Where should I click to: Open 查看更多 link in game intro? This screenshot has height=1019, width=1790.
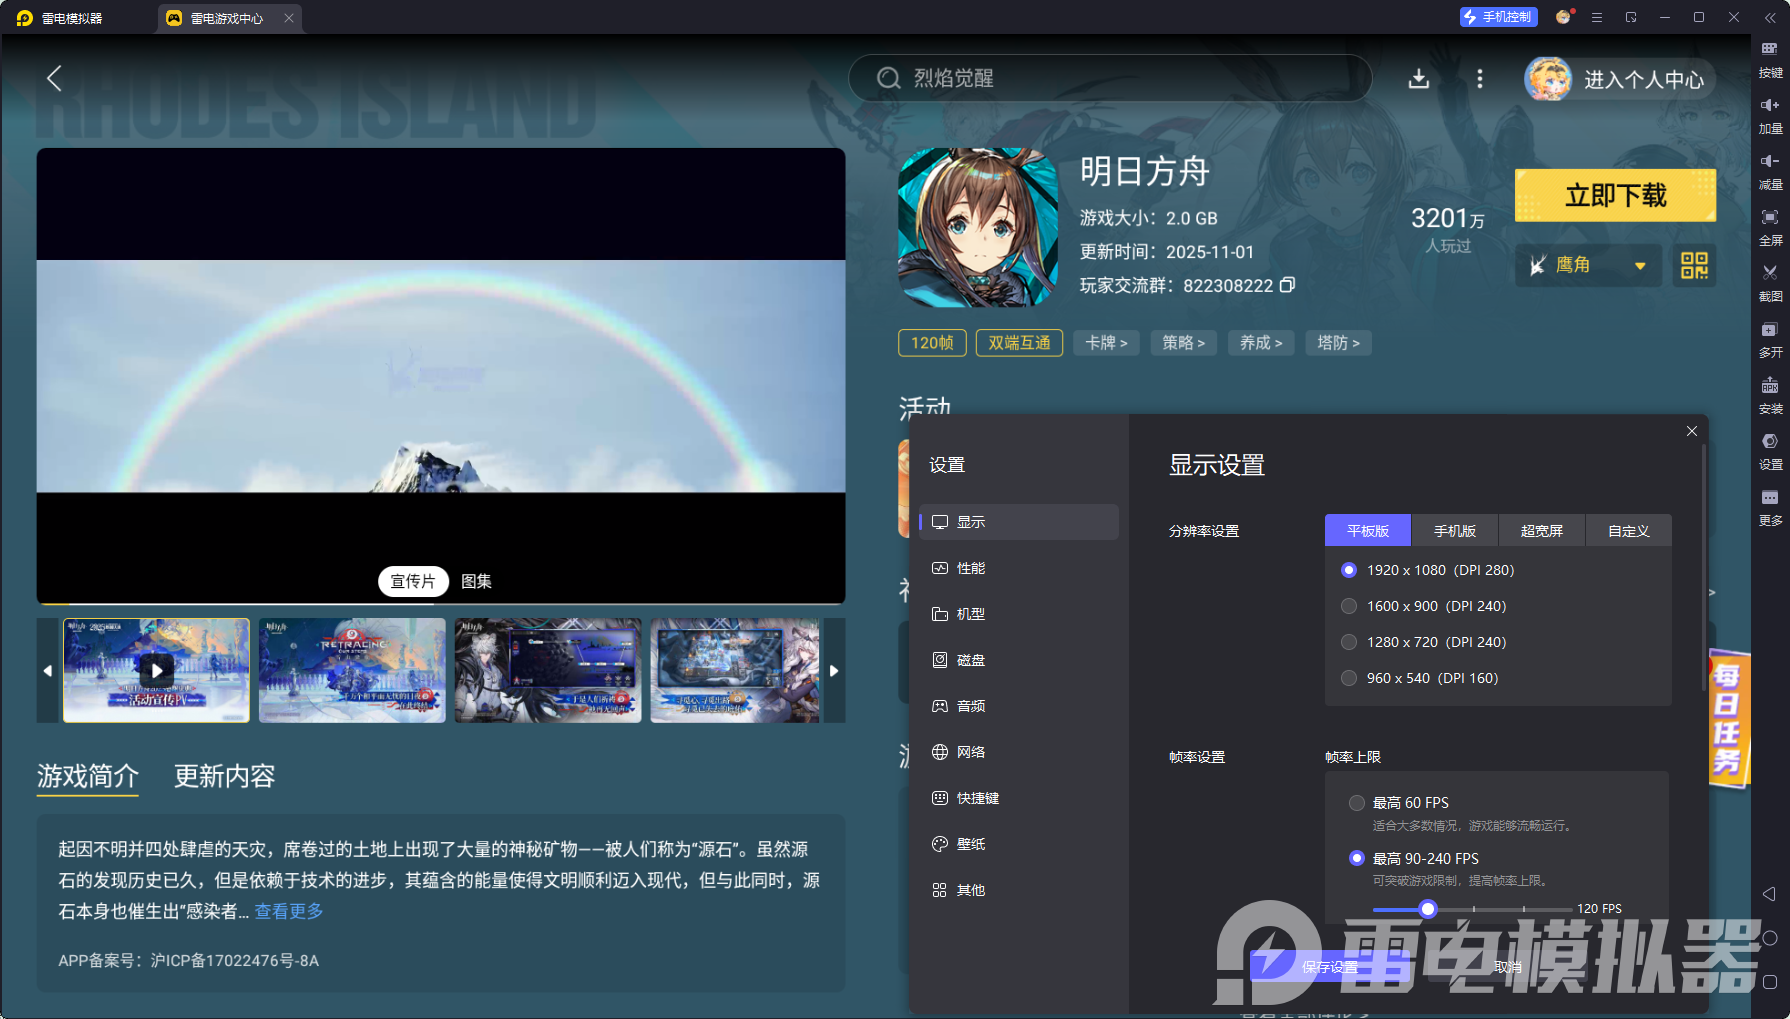(289, 911)
